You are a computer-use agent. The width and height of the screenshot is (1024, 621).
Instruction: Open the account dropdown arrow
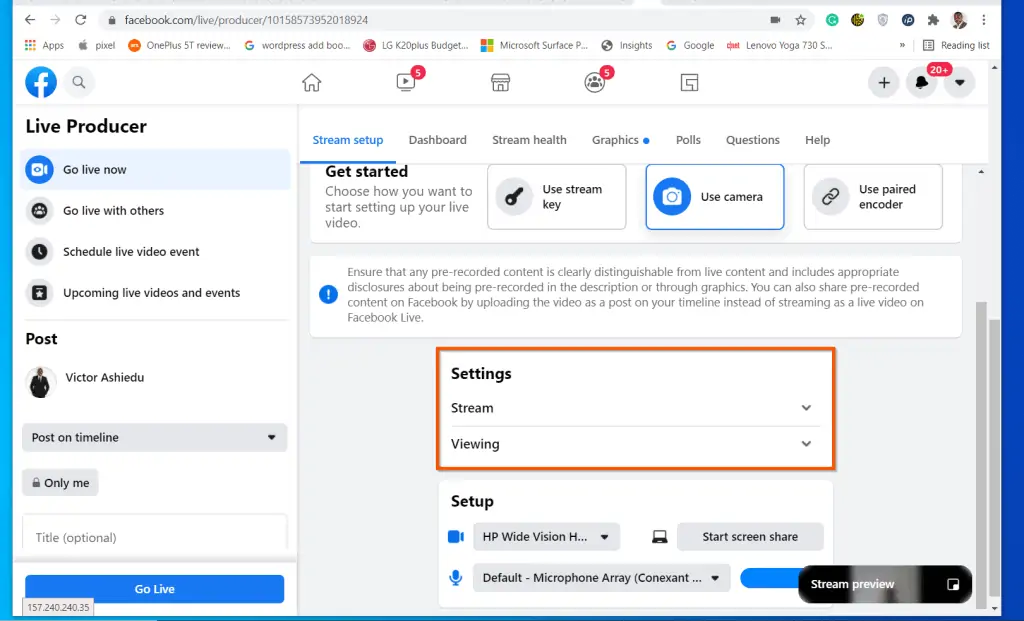[959, 83]
